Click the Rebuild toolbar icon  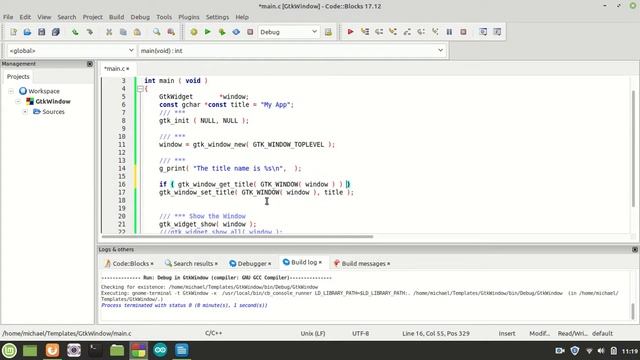point(236,32)
